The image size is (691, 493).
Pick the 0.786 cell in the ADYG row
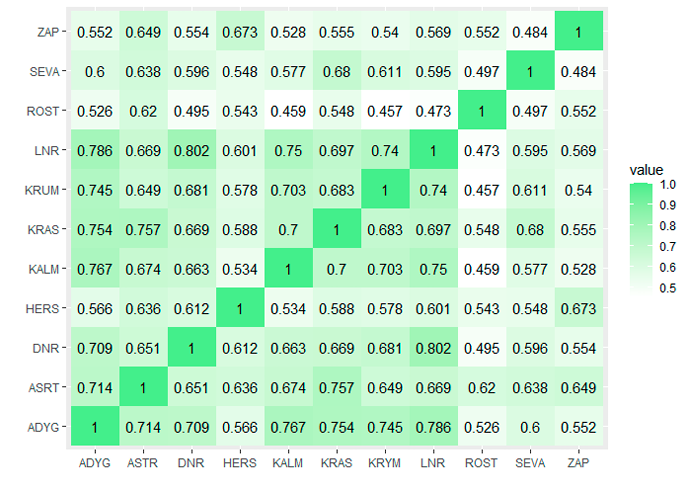tap(433, 427)
